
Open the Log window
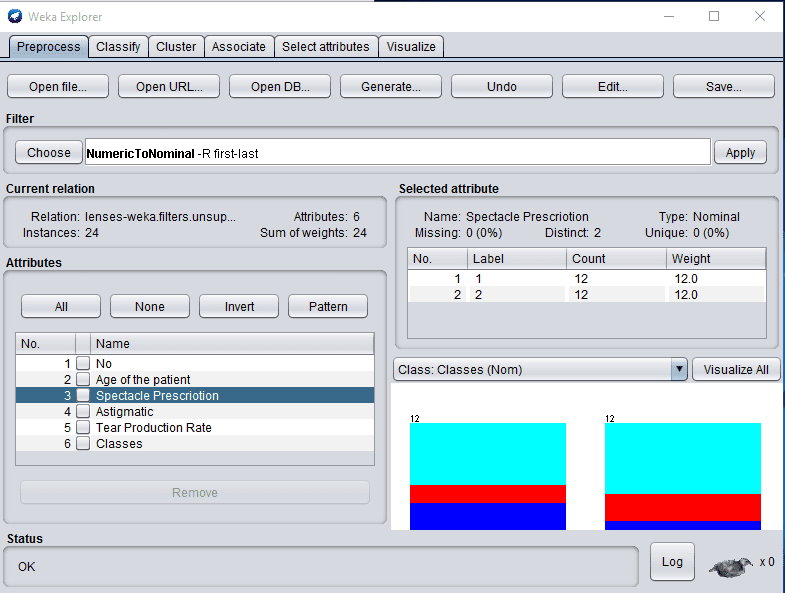pos(672,562)
